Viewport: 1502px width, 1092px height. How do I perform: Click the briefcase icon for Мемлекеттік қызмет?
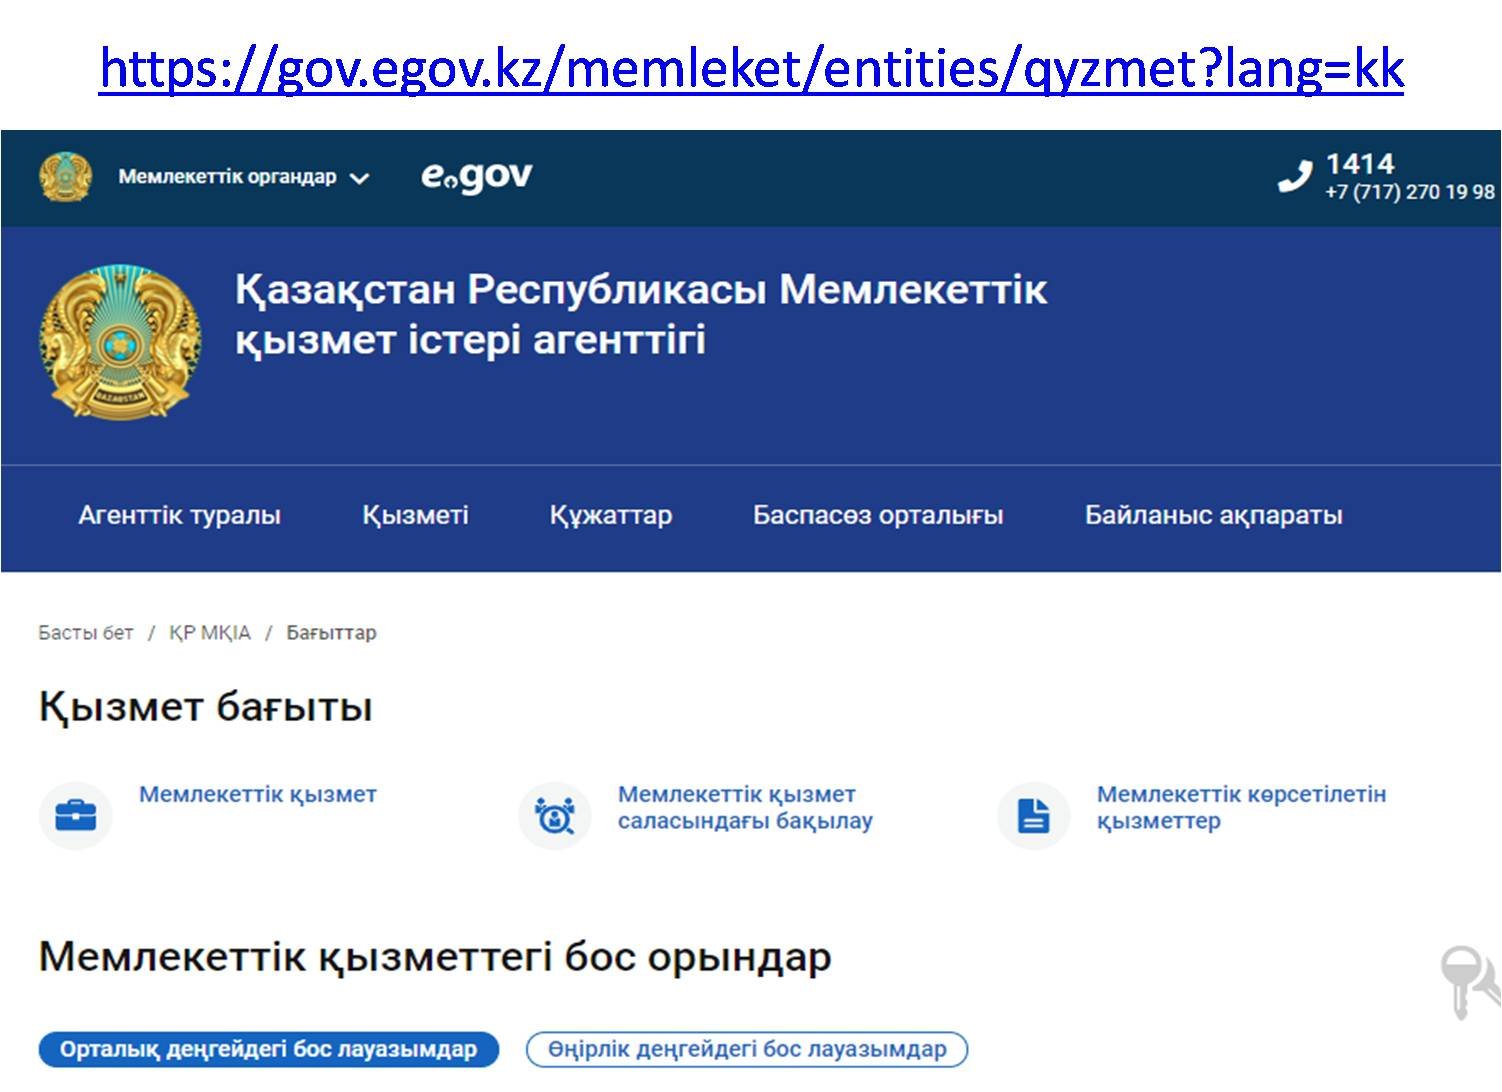(x=76, y=816)
